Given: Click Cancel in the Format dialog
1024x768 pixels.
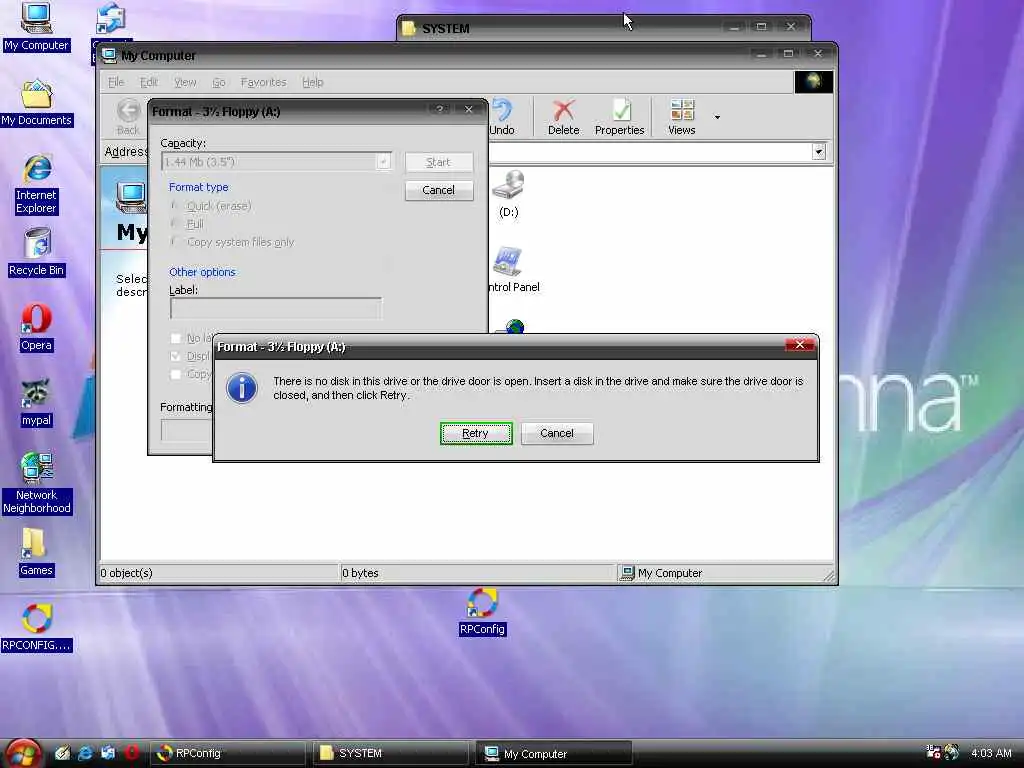Looking at the screenshot, I should click(438, 190).
